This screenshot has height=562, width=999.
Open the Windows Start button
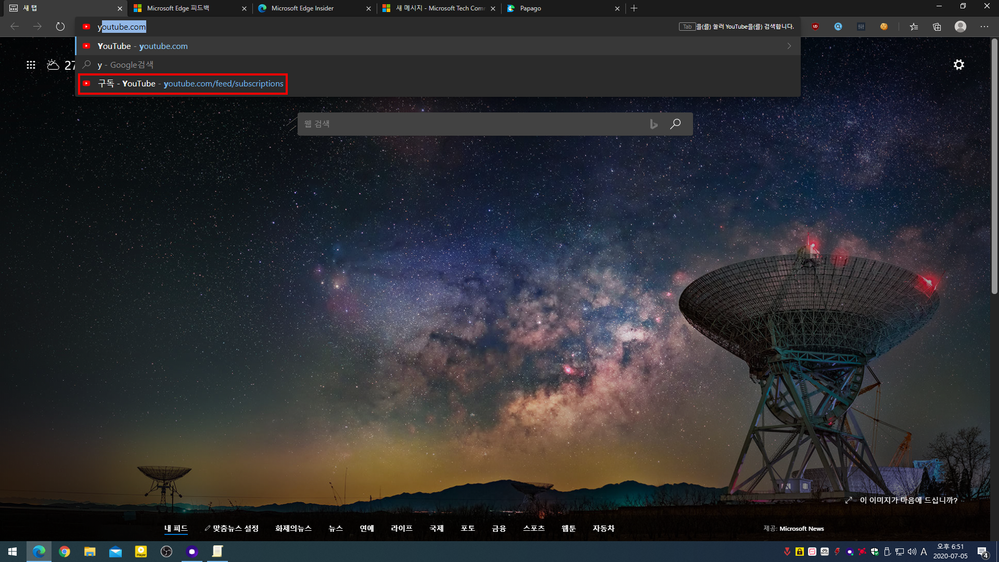[12, 551]
